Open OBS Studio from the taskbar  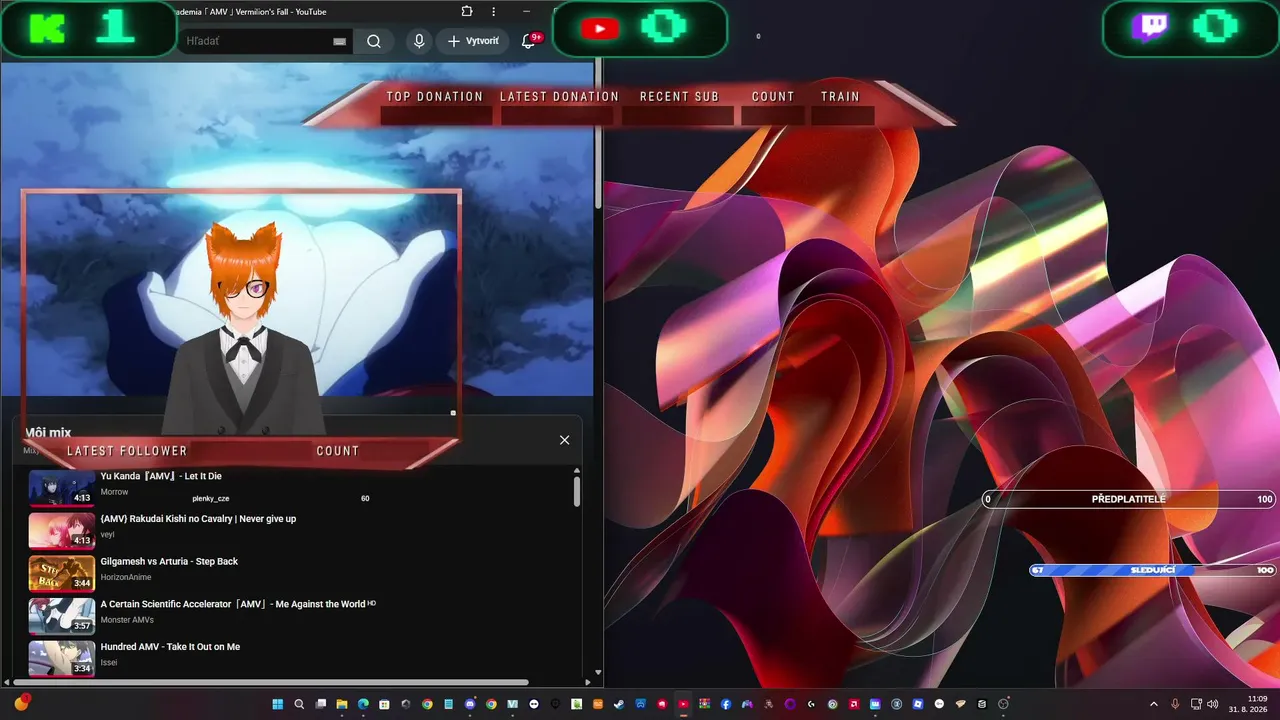[x=1004, y=704]
